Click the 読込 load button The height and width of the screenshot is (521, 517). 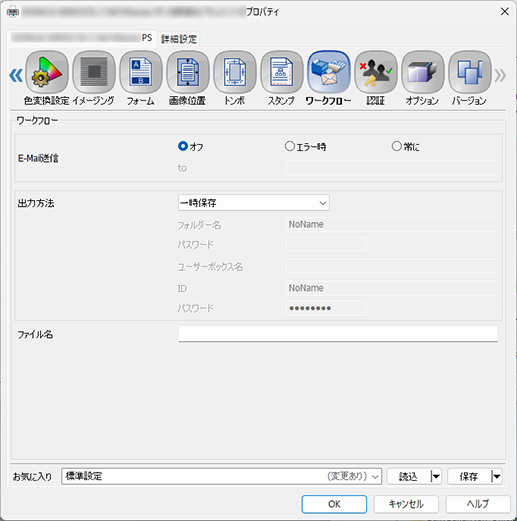(408, 476)
